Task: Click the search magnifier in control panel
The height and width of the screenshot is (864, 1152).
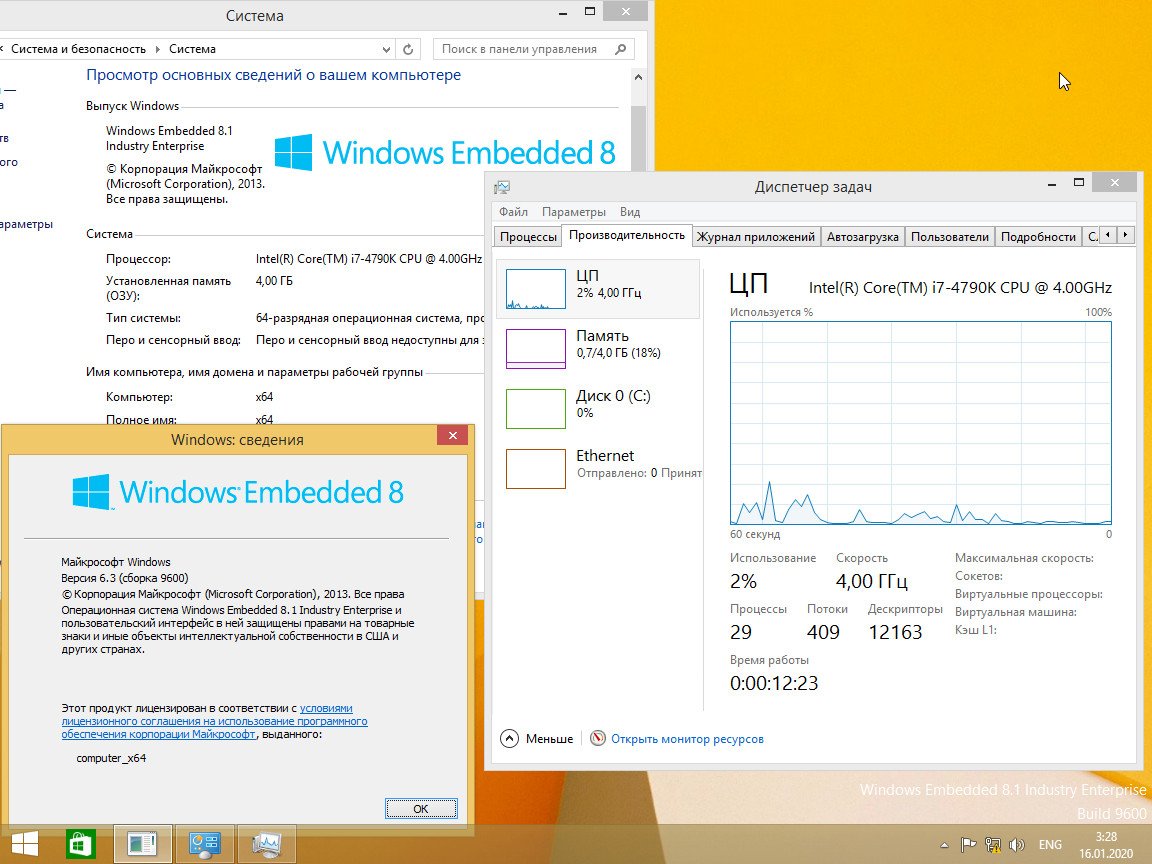Action: pos(621,49)
